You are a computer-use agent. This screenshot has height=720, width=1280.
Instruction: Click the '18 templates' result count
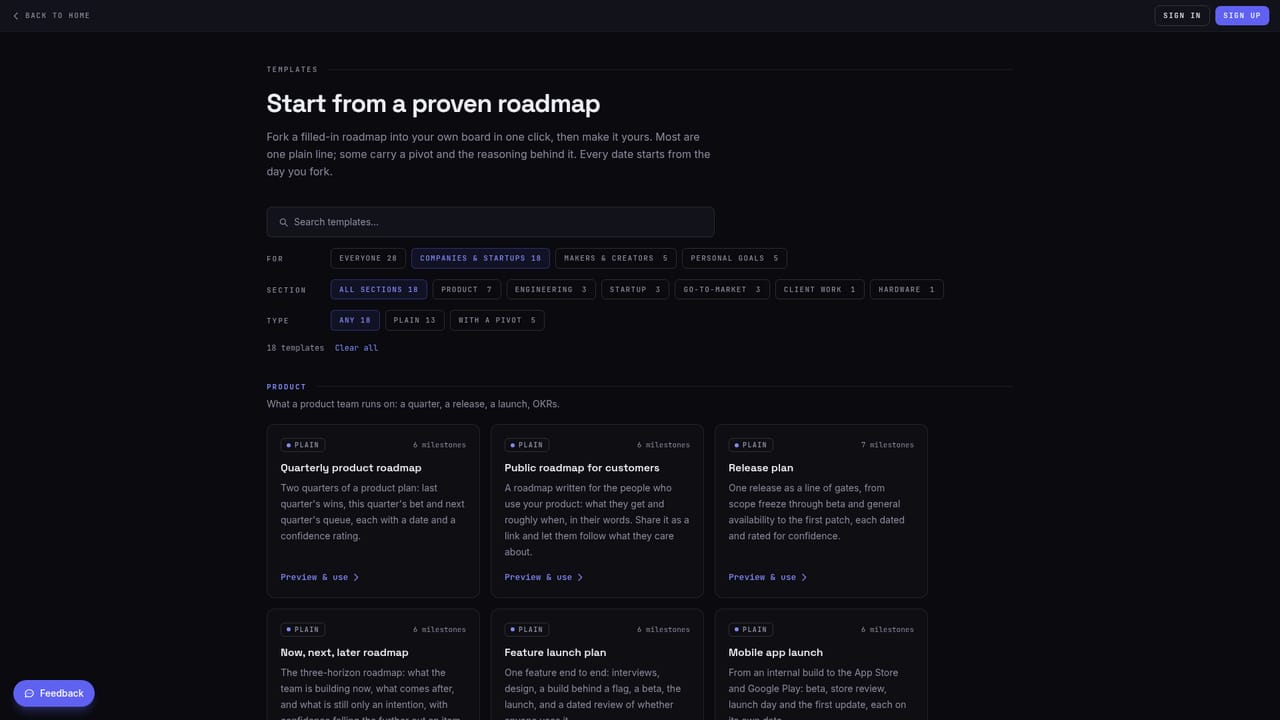click(x=295, y=348)
